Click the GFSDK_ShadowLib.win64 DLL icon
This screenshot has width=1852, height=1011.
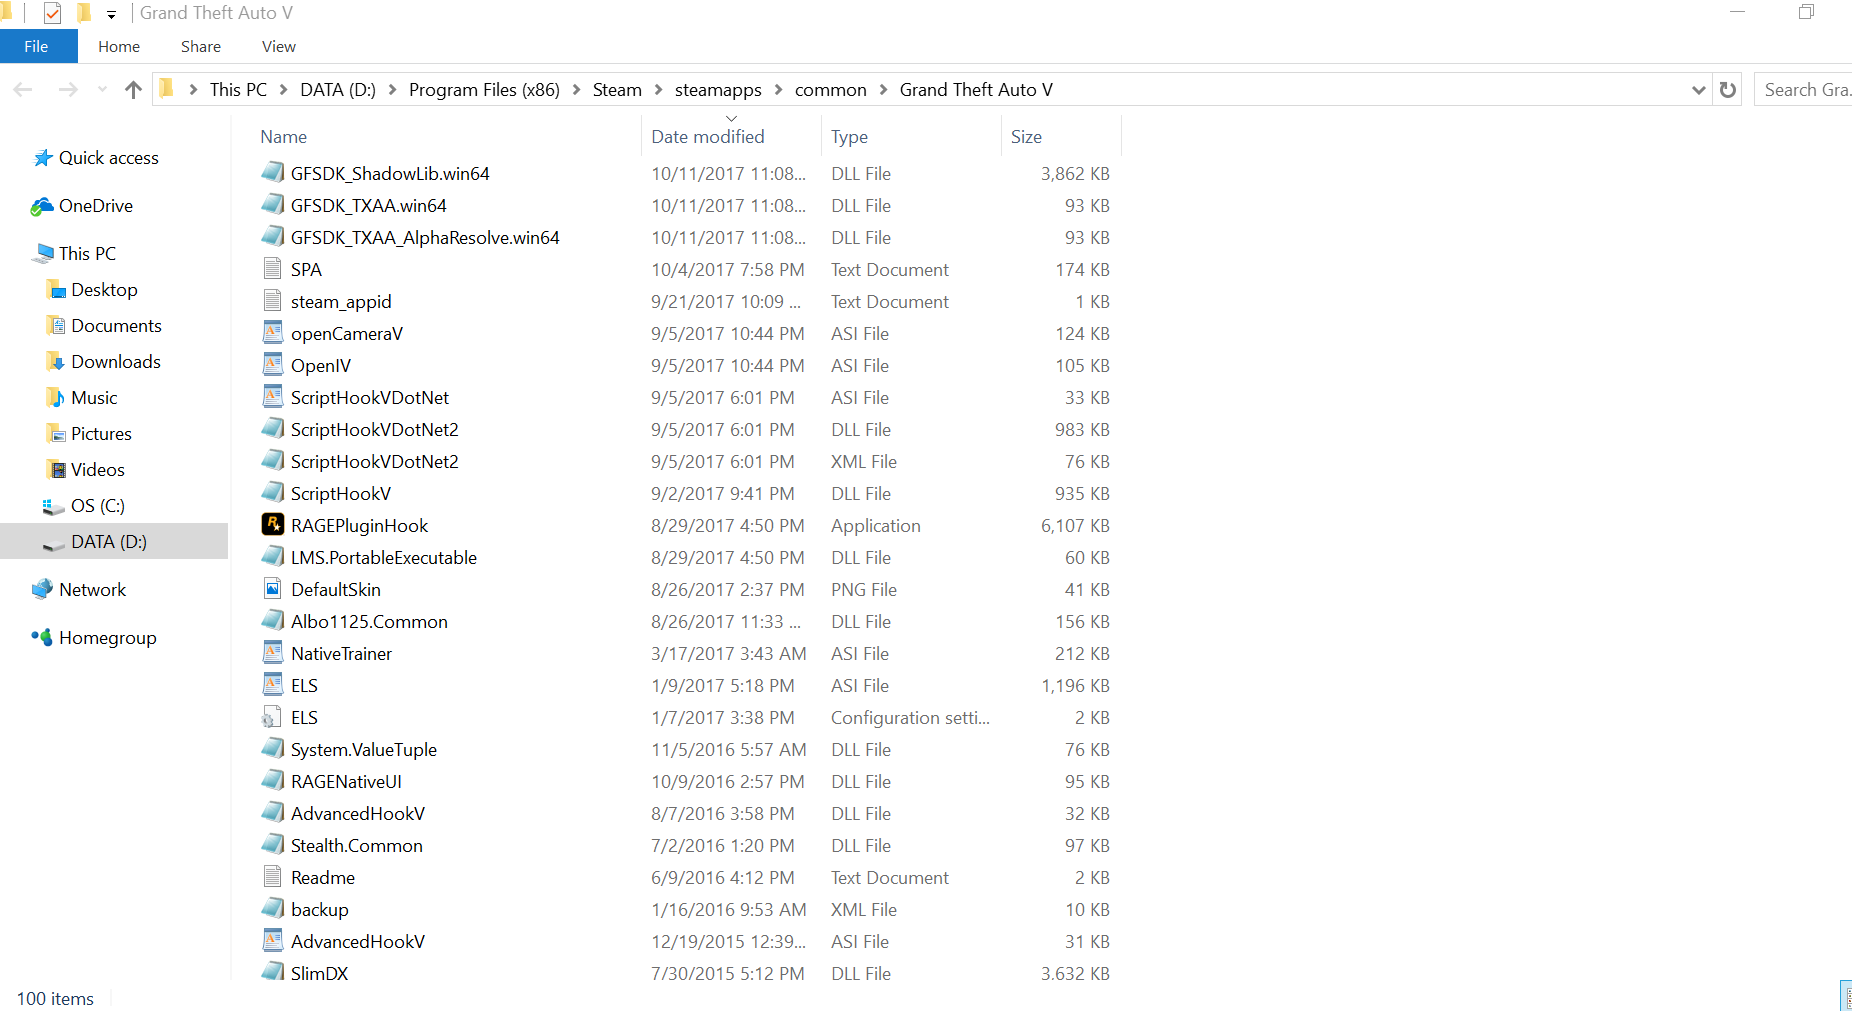(272, 172)
